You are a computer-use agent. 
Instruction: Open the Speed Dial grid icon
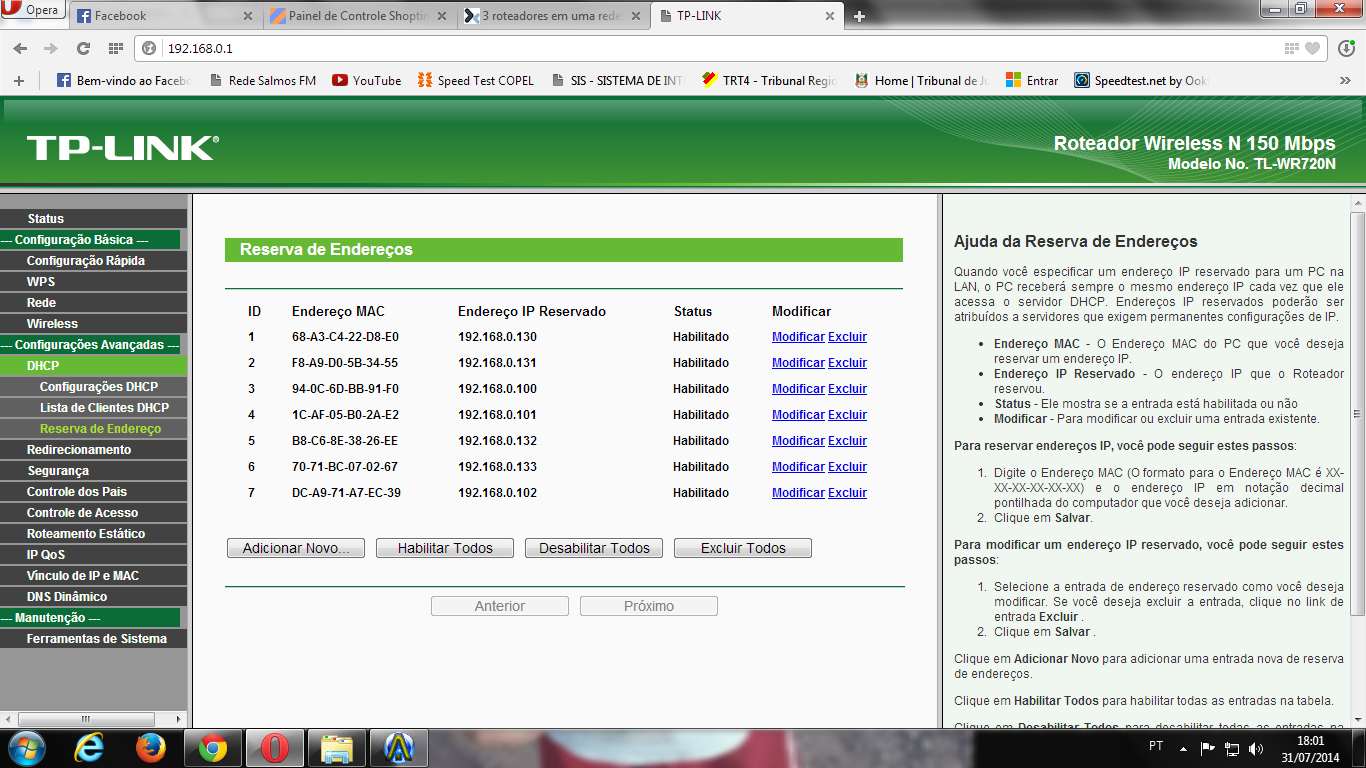tap(115, 48)
